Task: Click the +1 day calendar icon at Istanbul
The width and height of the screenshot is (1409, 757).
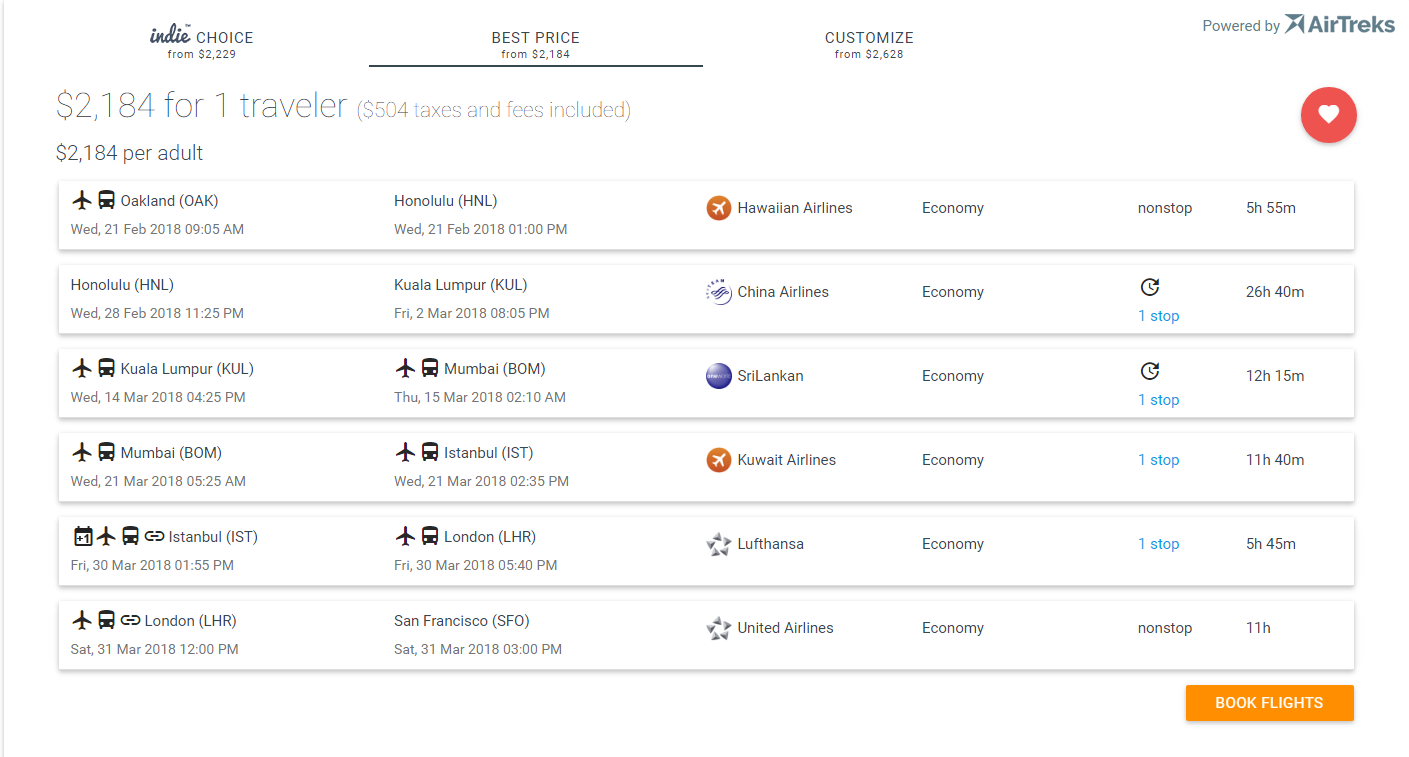Action: (x=83, y=537)
